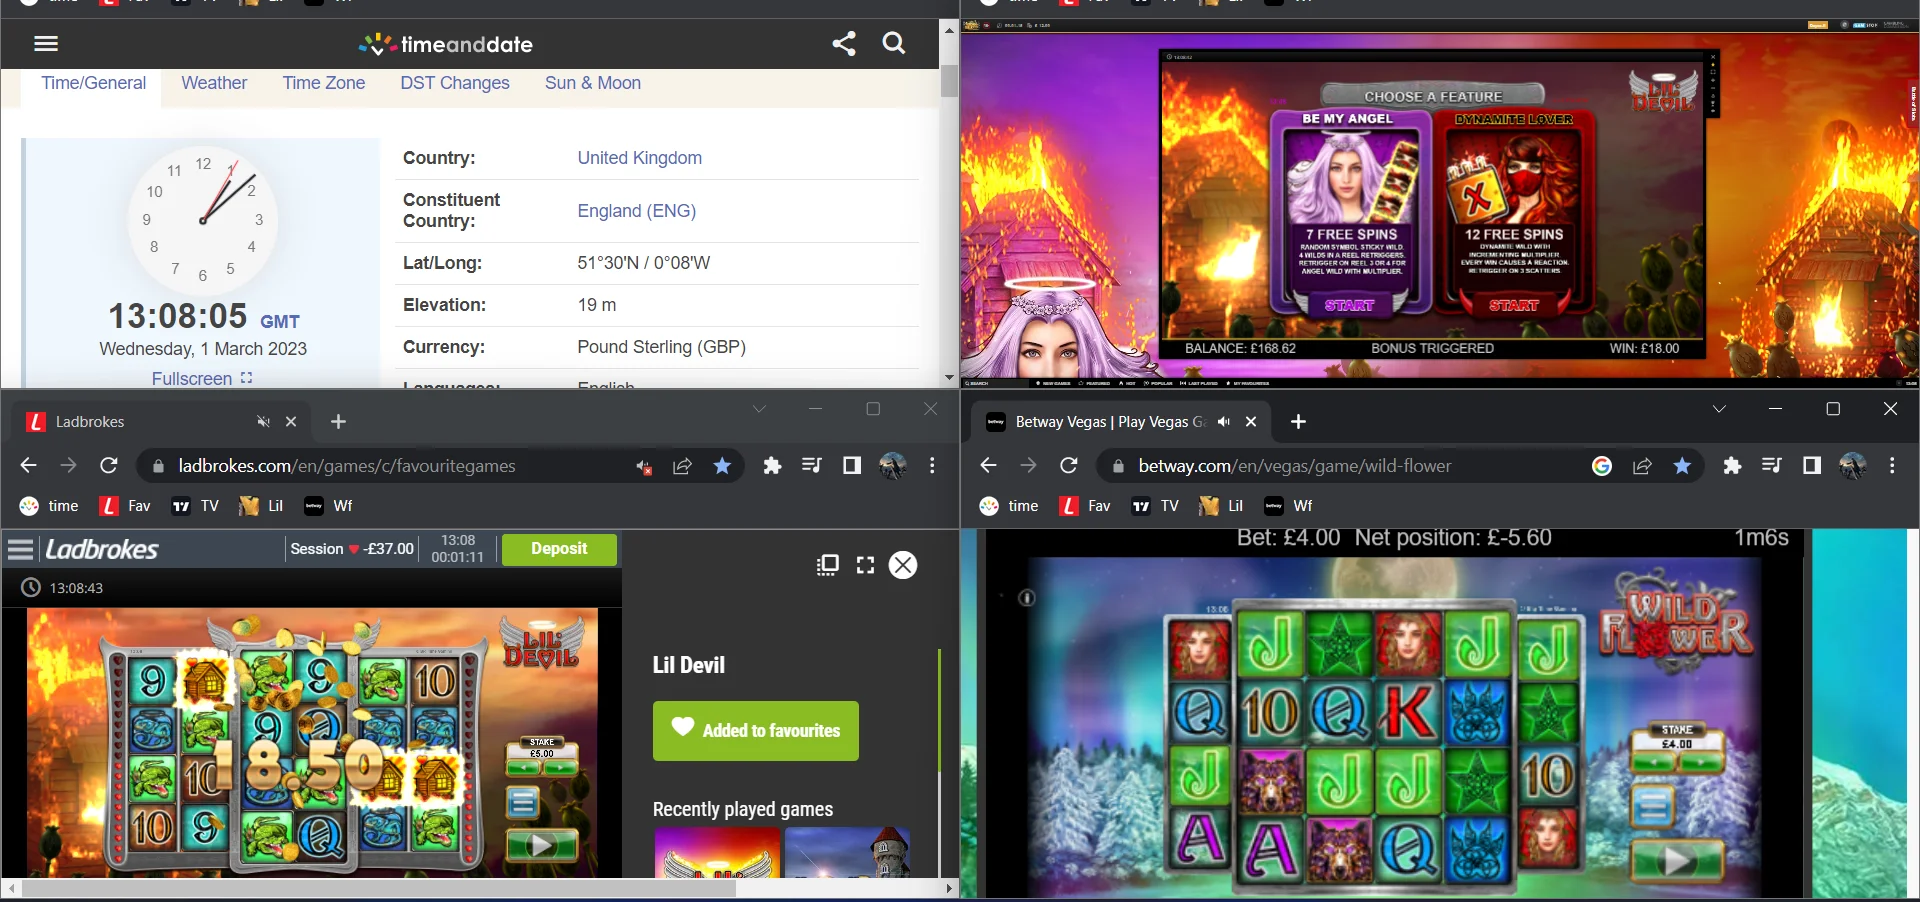Click Google icon in Betway address bar
Viewport: 1920px width, 902px height.
click(x=1602, y=466)
